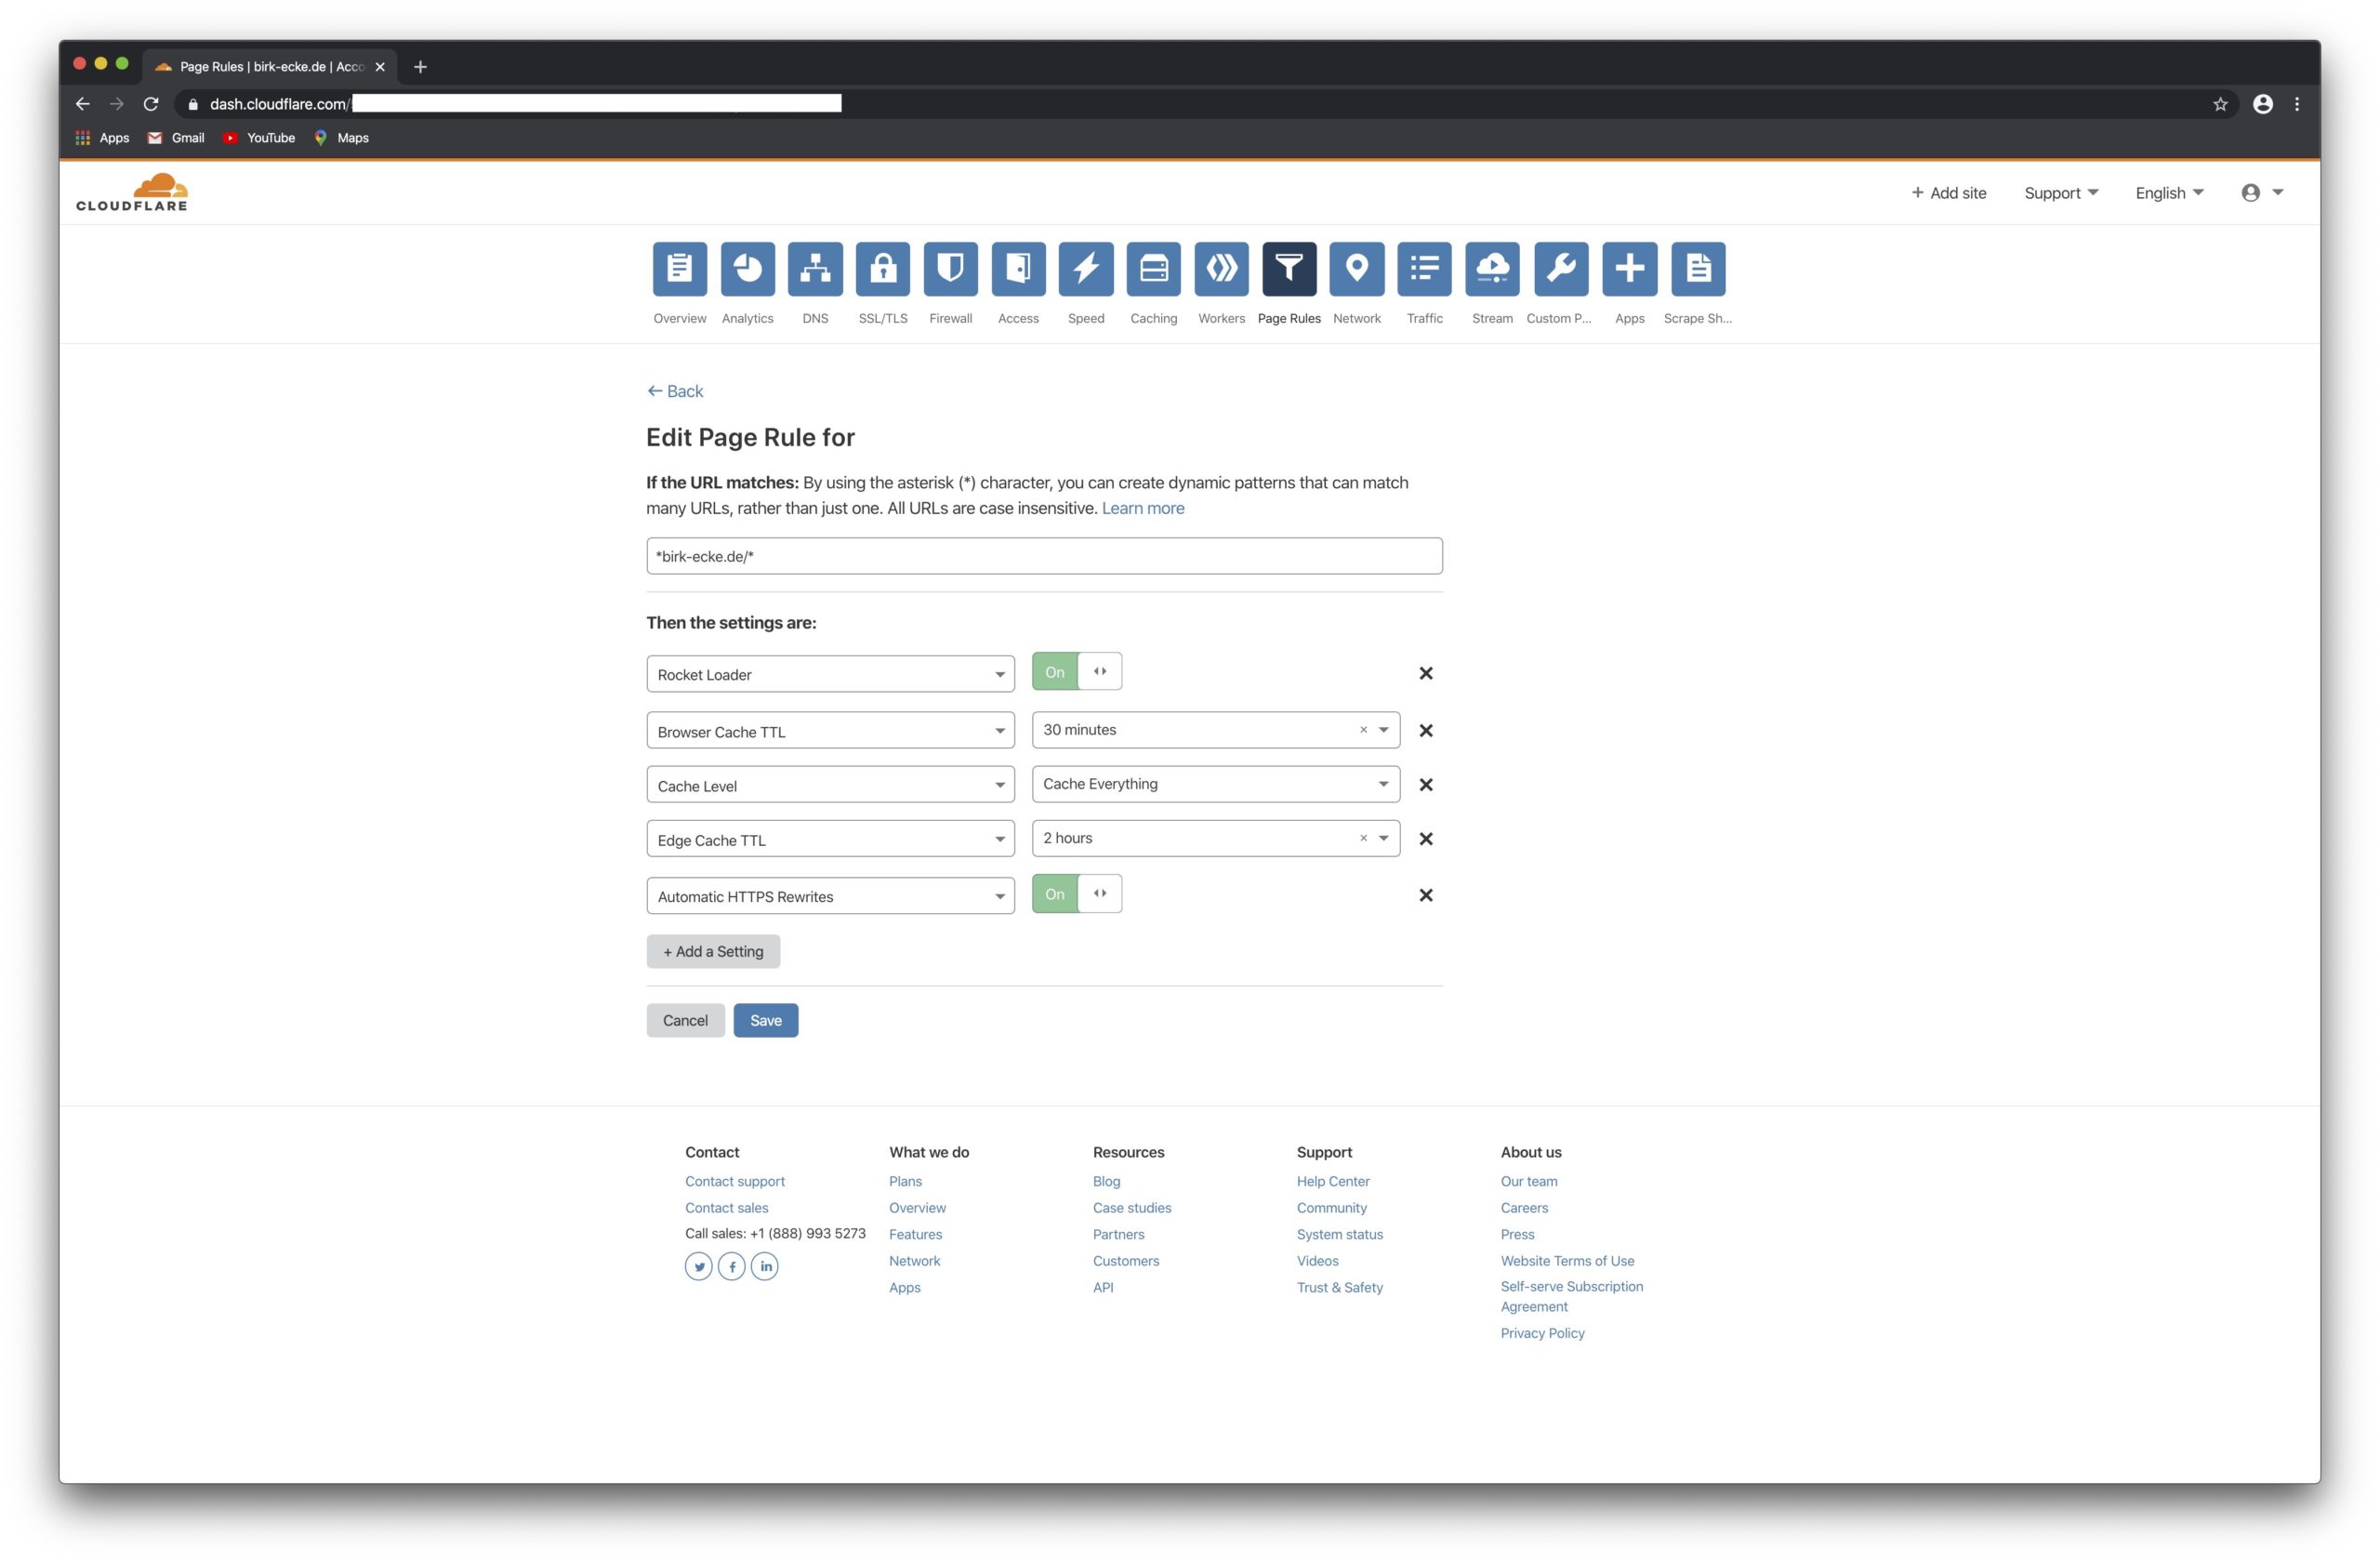The image size is (2380, 1562).
Task: Open the account user menu in header
Action: [2262, 193]
